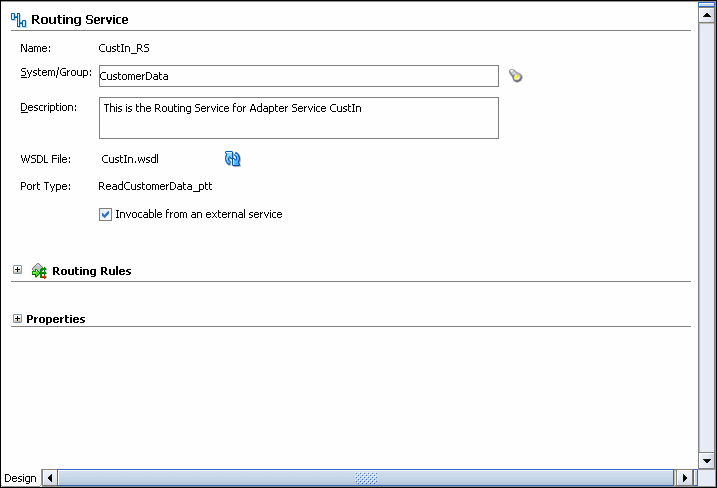Expand the Properties section
The height and width of the screenshot is (488, 717).
[17, 318]
